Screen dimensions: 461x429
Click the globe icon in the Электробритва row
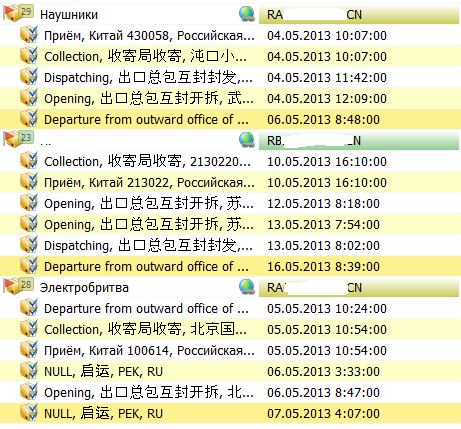(x=247, y=287)
